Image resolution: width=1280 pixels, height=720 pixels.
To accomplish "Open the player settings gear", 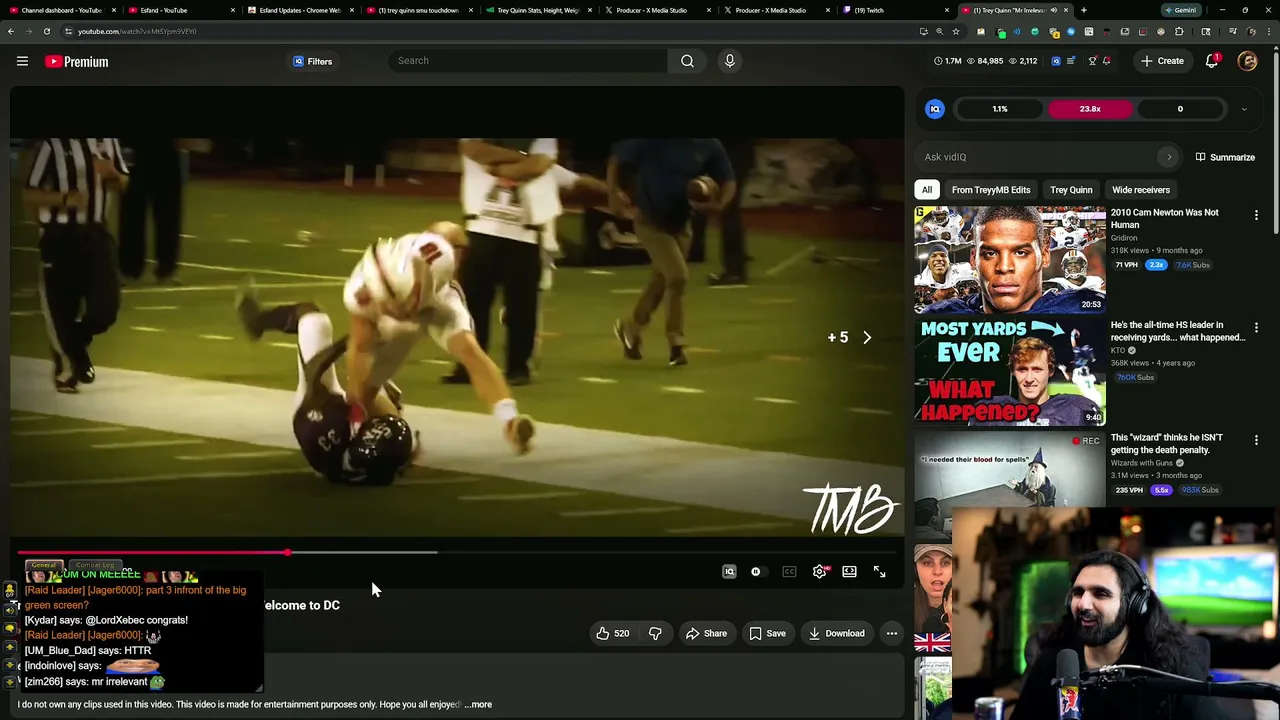I will 819,572.
